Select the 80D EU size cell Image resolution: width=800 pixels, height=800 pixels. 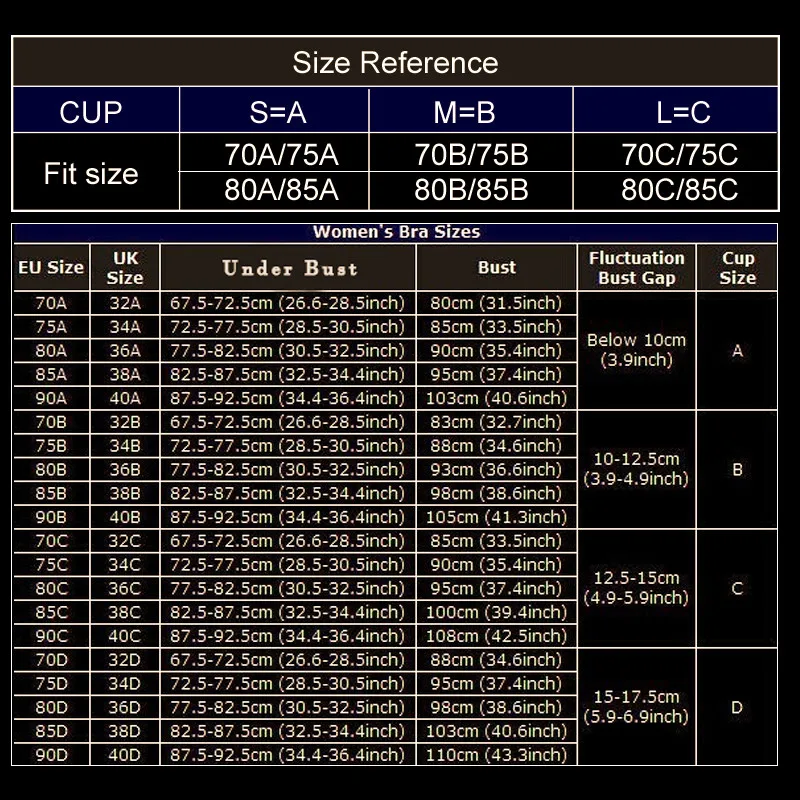click(x=51, y=707)
